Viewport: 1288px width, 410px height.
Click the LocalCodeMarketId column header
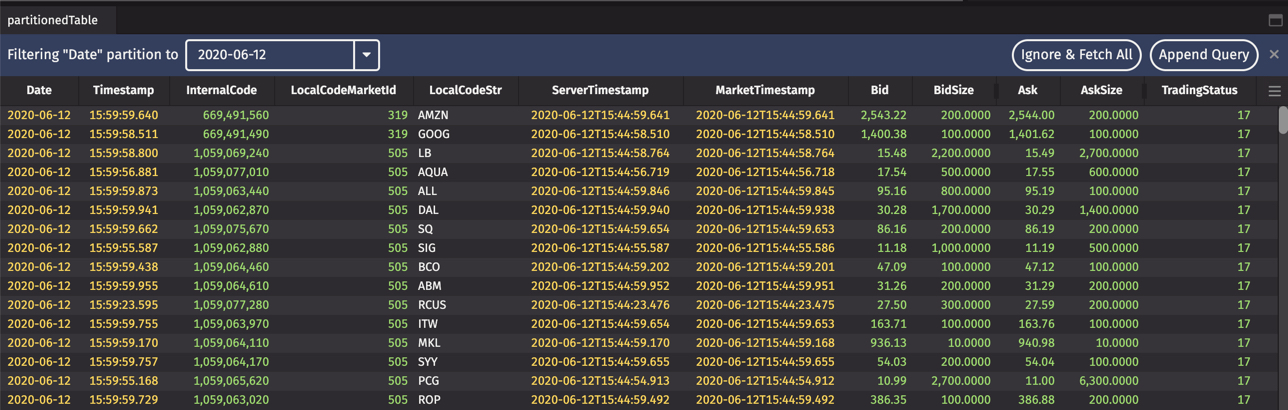click(x=343, y=90)
